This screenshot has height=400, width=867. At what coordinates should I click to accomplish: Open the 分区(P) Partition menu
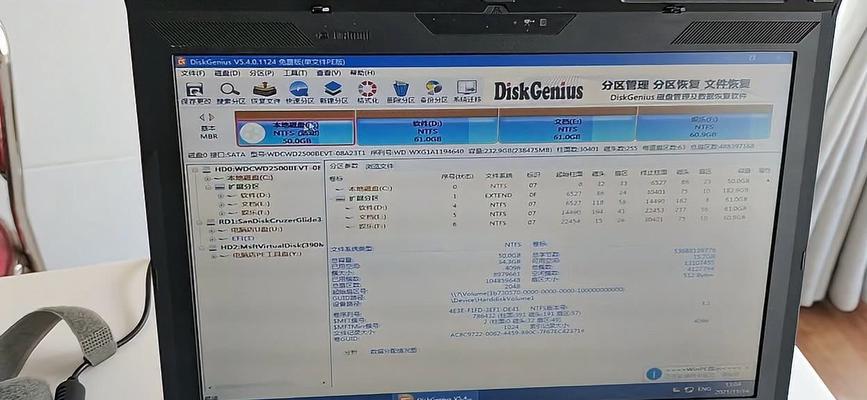pos(261,73)
